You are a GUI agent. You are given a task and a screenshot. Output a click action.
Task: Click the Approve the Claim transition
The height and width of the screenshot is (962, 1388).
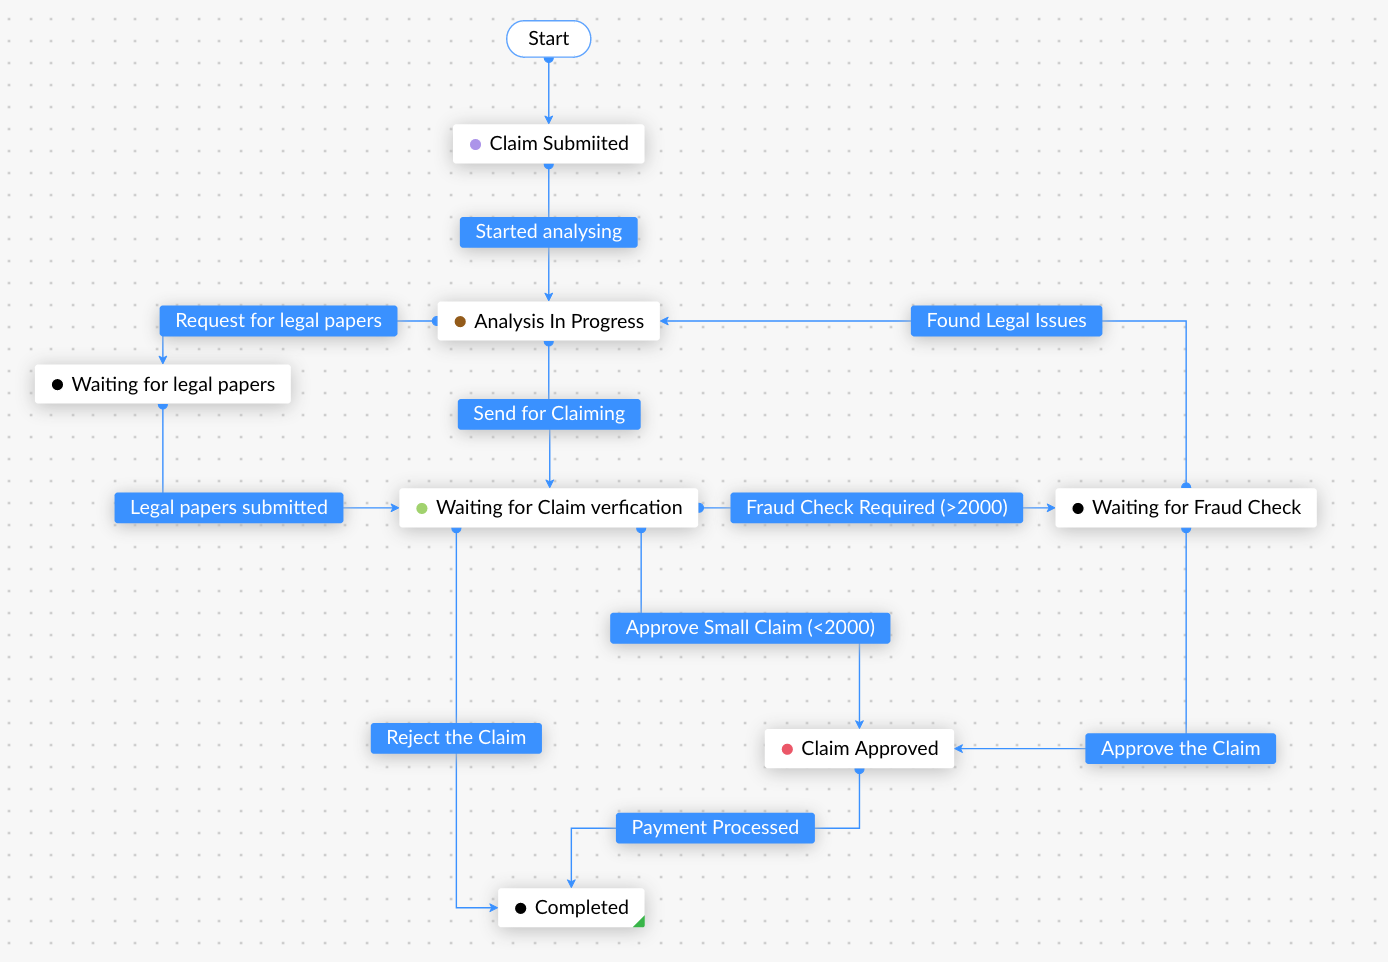tap(1180, 749)
